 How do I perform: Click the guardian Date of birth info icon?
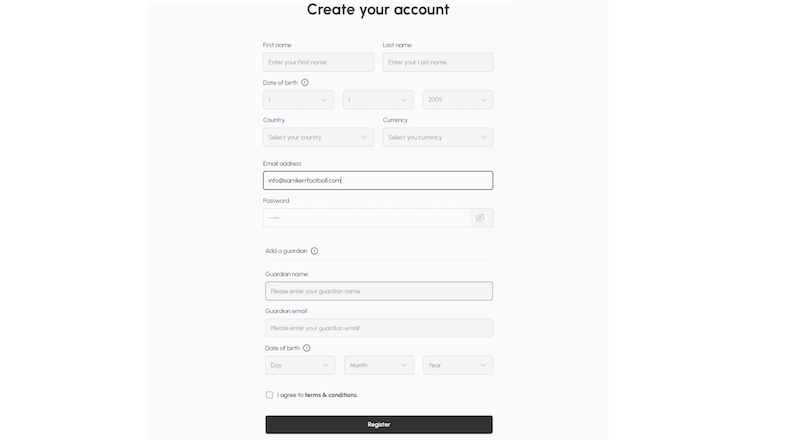(x=306, y=348)
